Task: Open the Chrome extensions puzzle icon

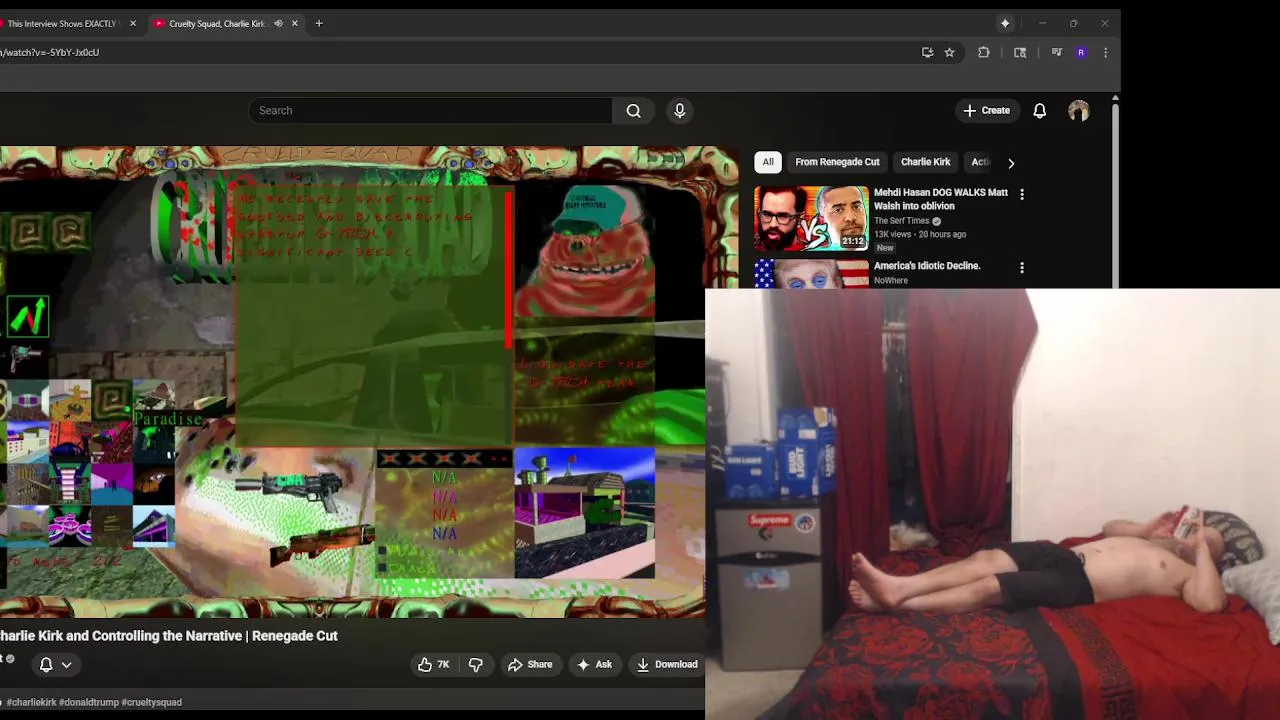Action: [x=984, y=52]
